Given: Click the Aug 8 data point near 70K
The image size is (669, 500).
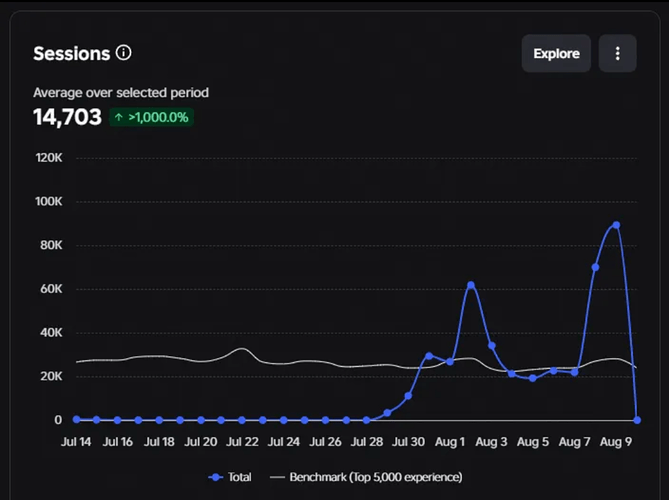Looking at the screenshot, I should [x=595, y=267].
